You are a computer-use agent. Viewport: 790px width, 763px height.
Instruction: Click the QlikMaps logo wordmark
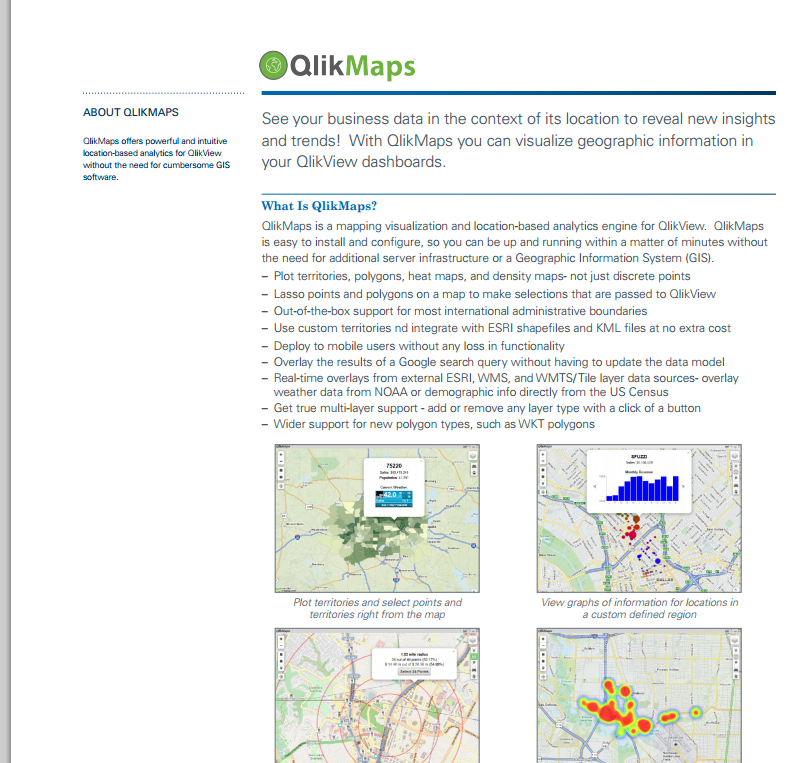tap(353, 67)
